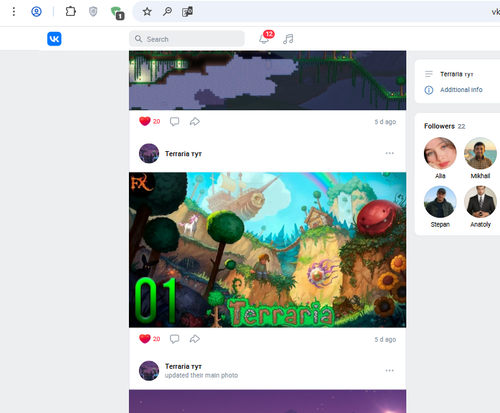Click the info circle icon beside Additional info
Viewport: 500px width, 413px height.
(x=429, y=90)
